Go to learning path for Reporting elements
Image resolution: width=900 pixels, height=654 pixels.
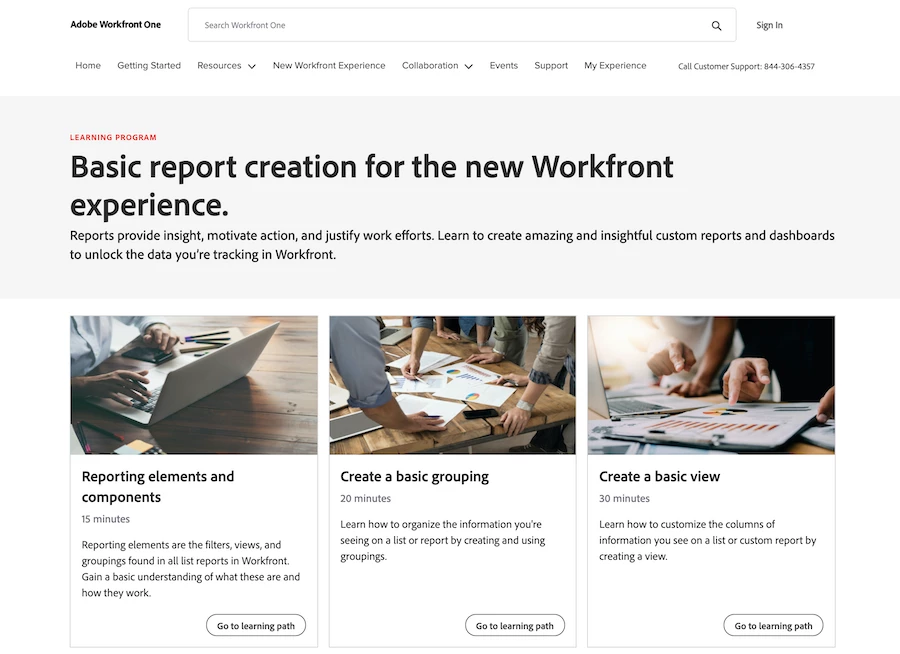[256, 625]
